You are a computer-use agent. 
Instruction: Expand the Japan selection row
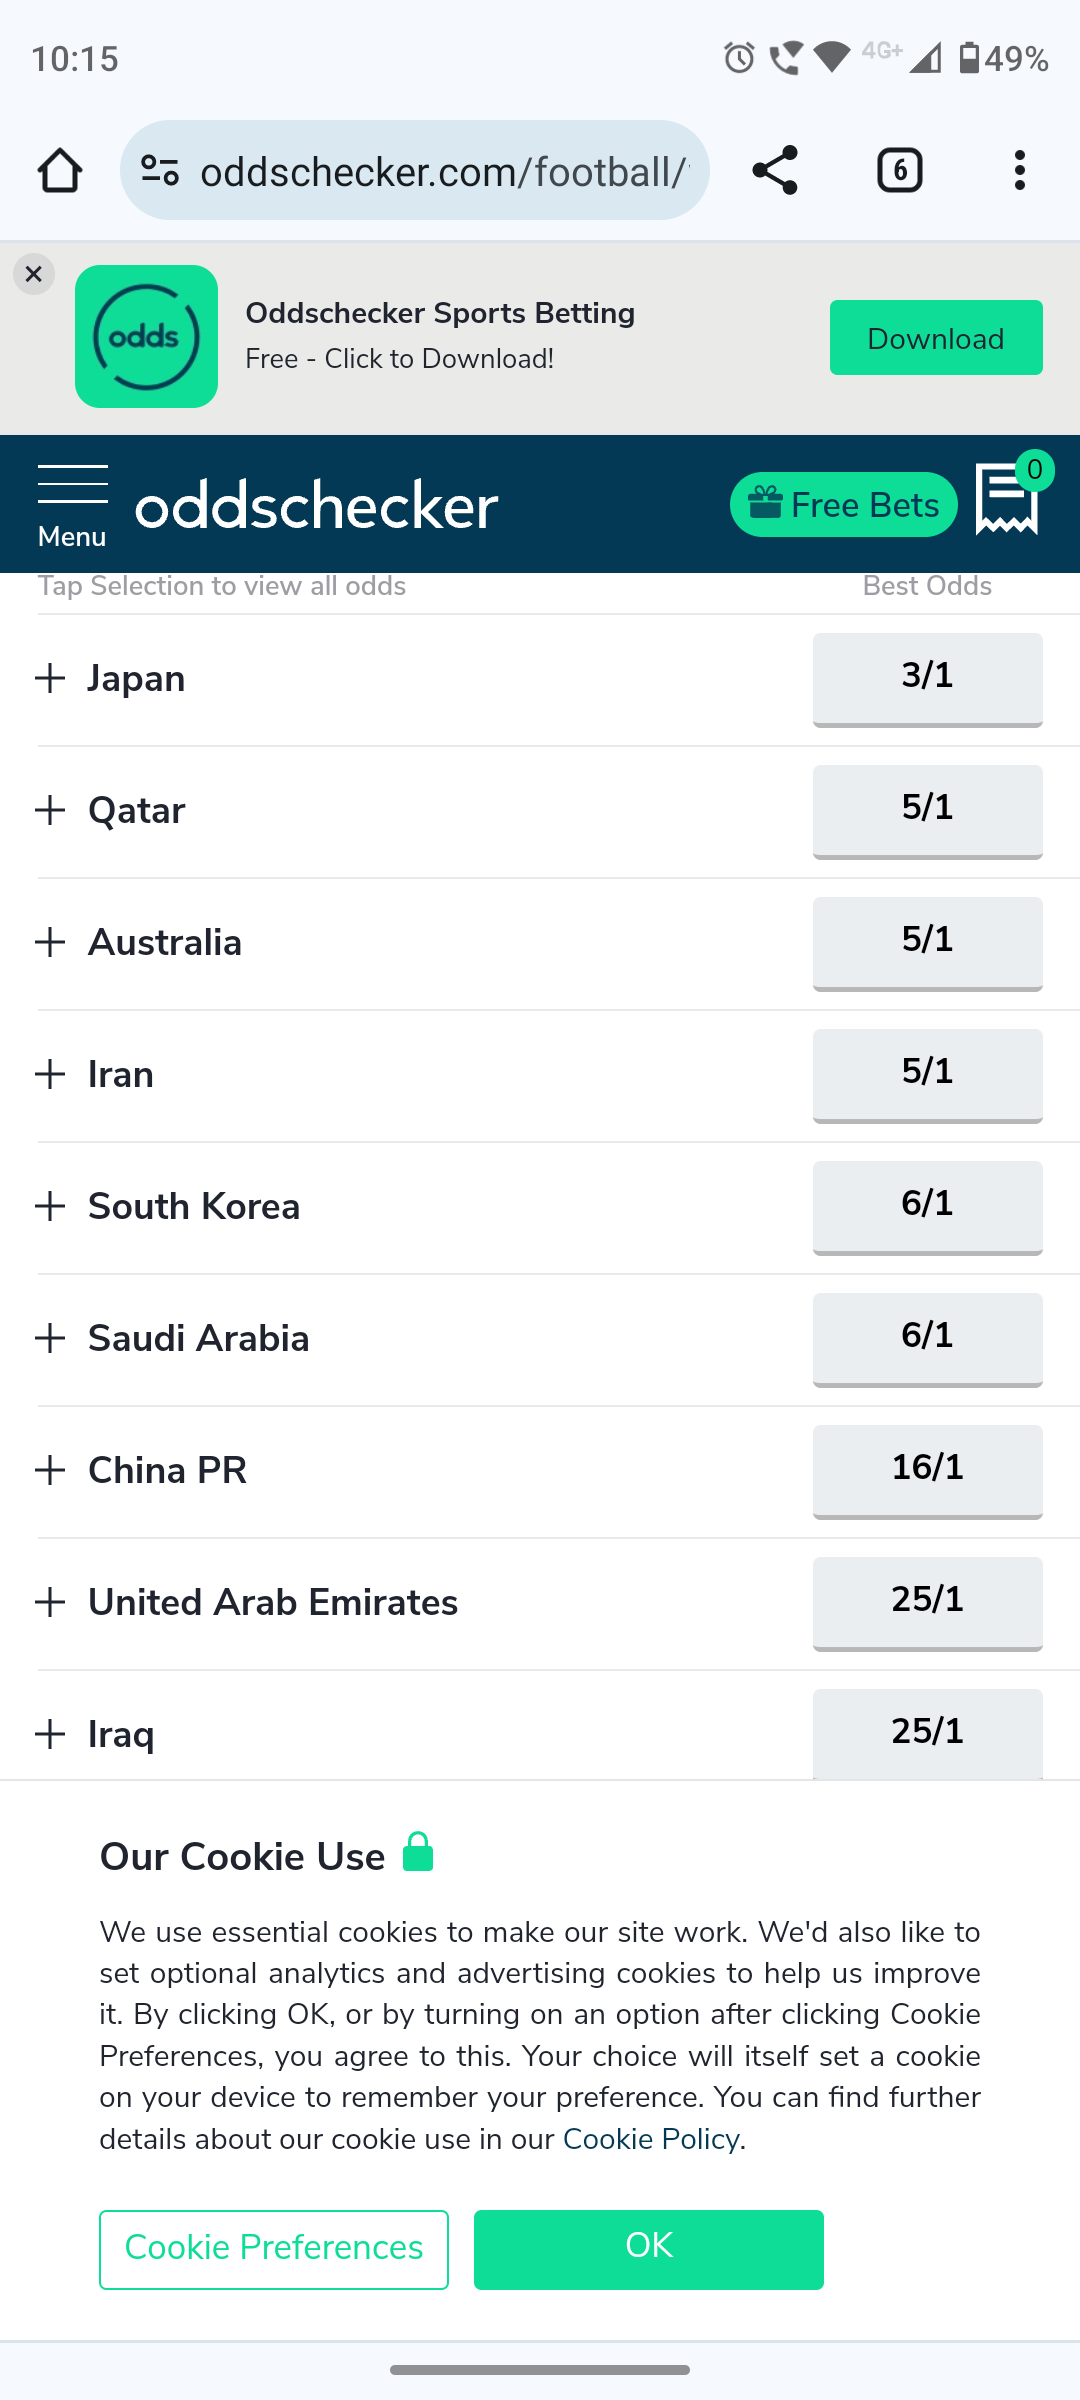click(x=50, y=679)
